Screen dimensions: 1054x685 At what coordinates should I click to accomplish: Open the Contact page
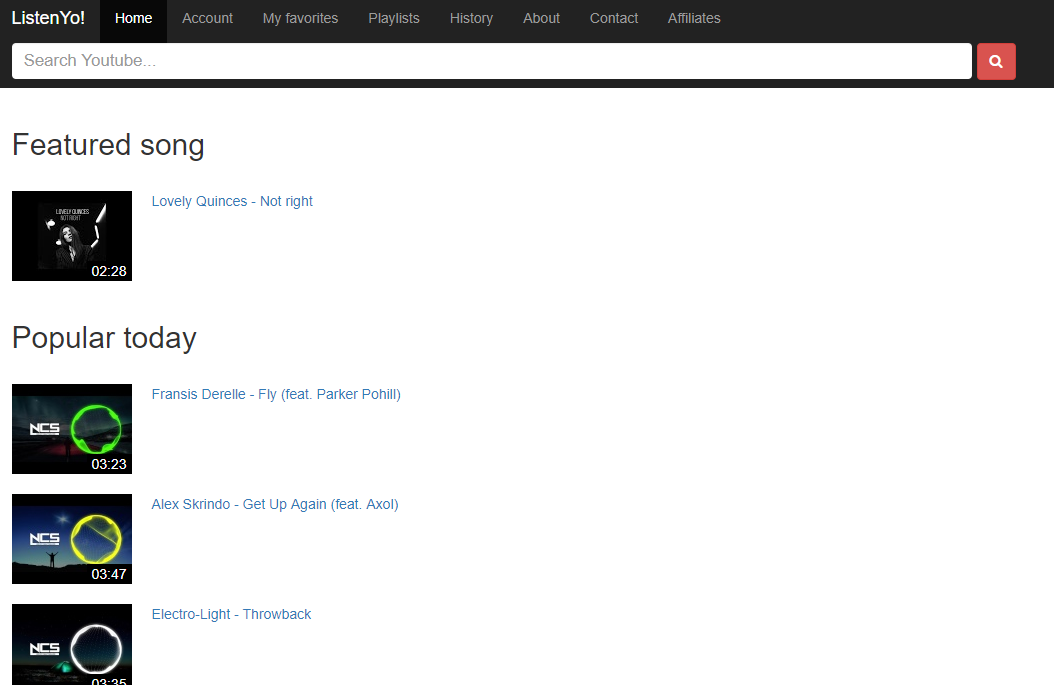(x=613, y=18)
